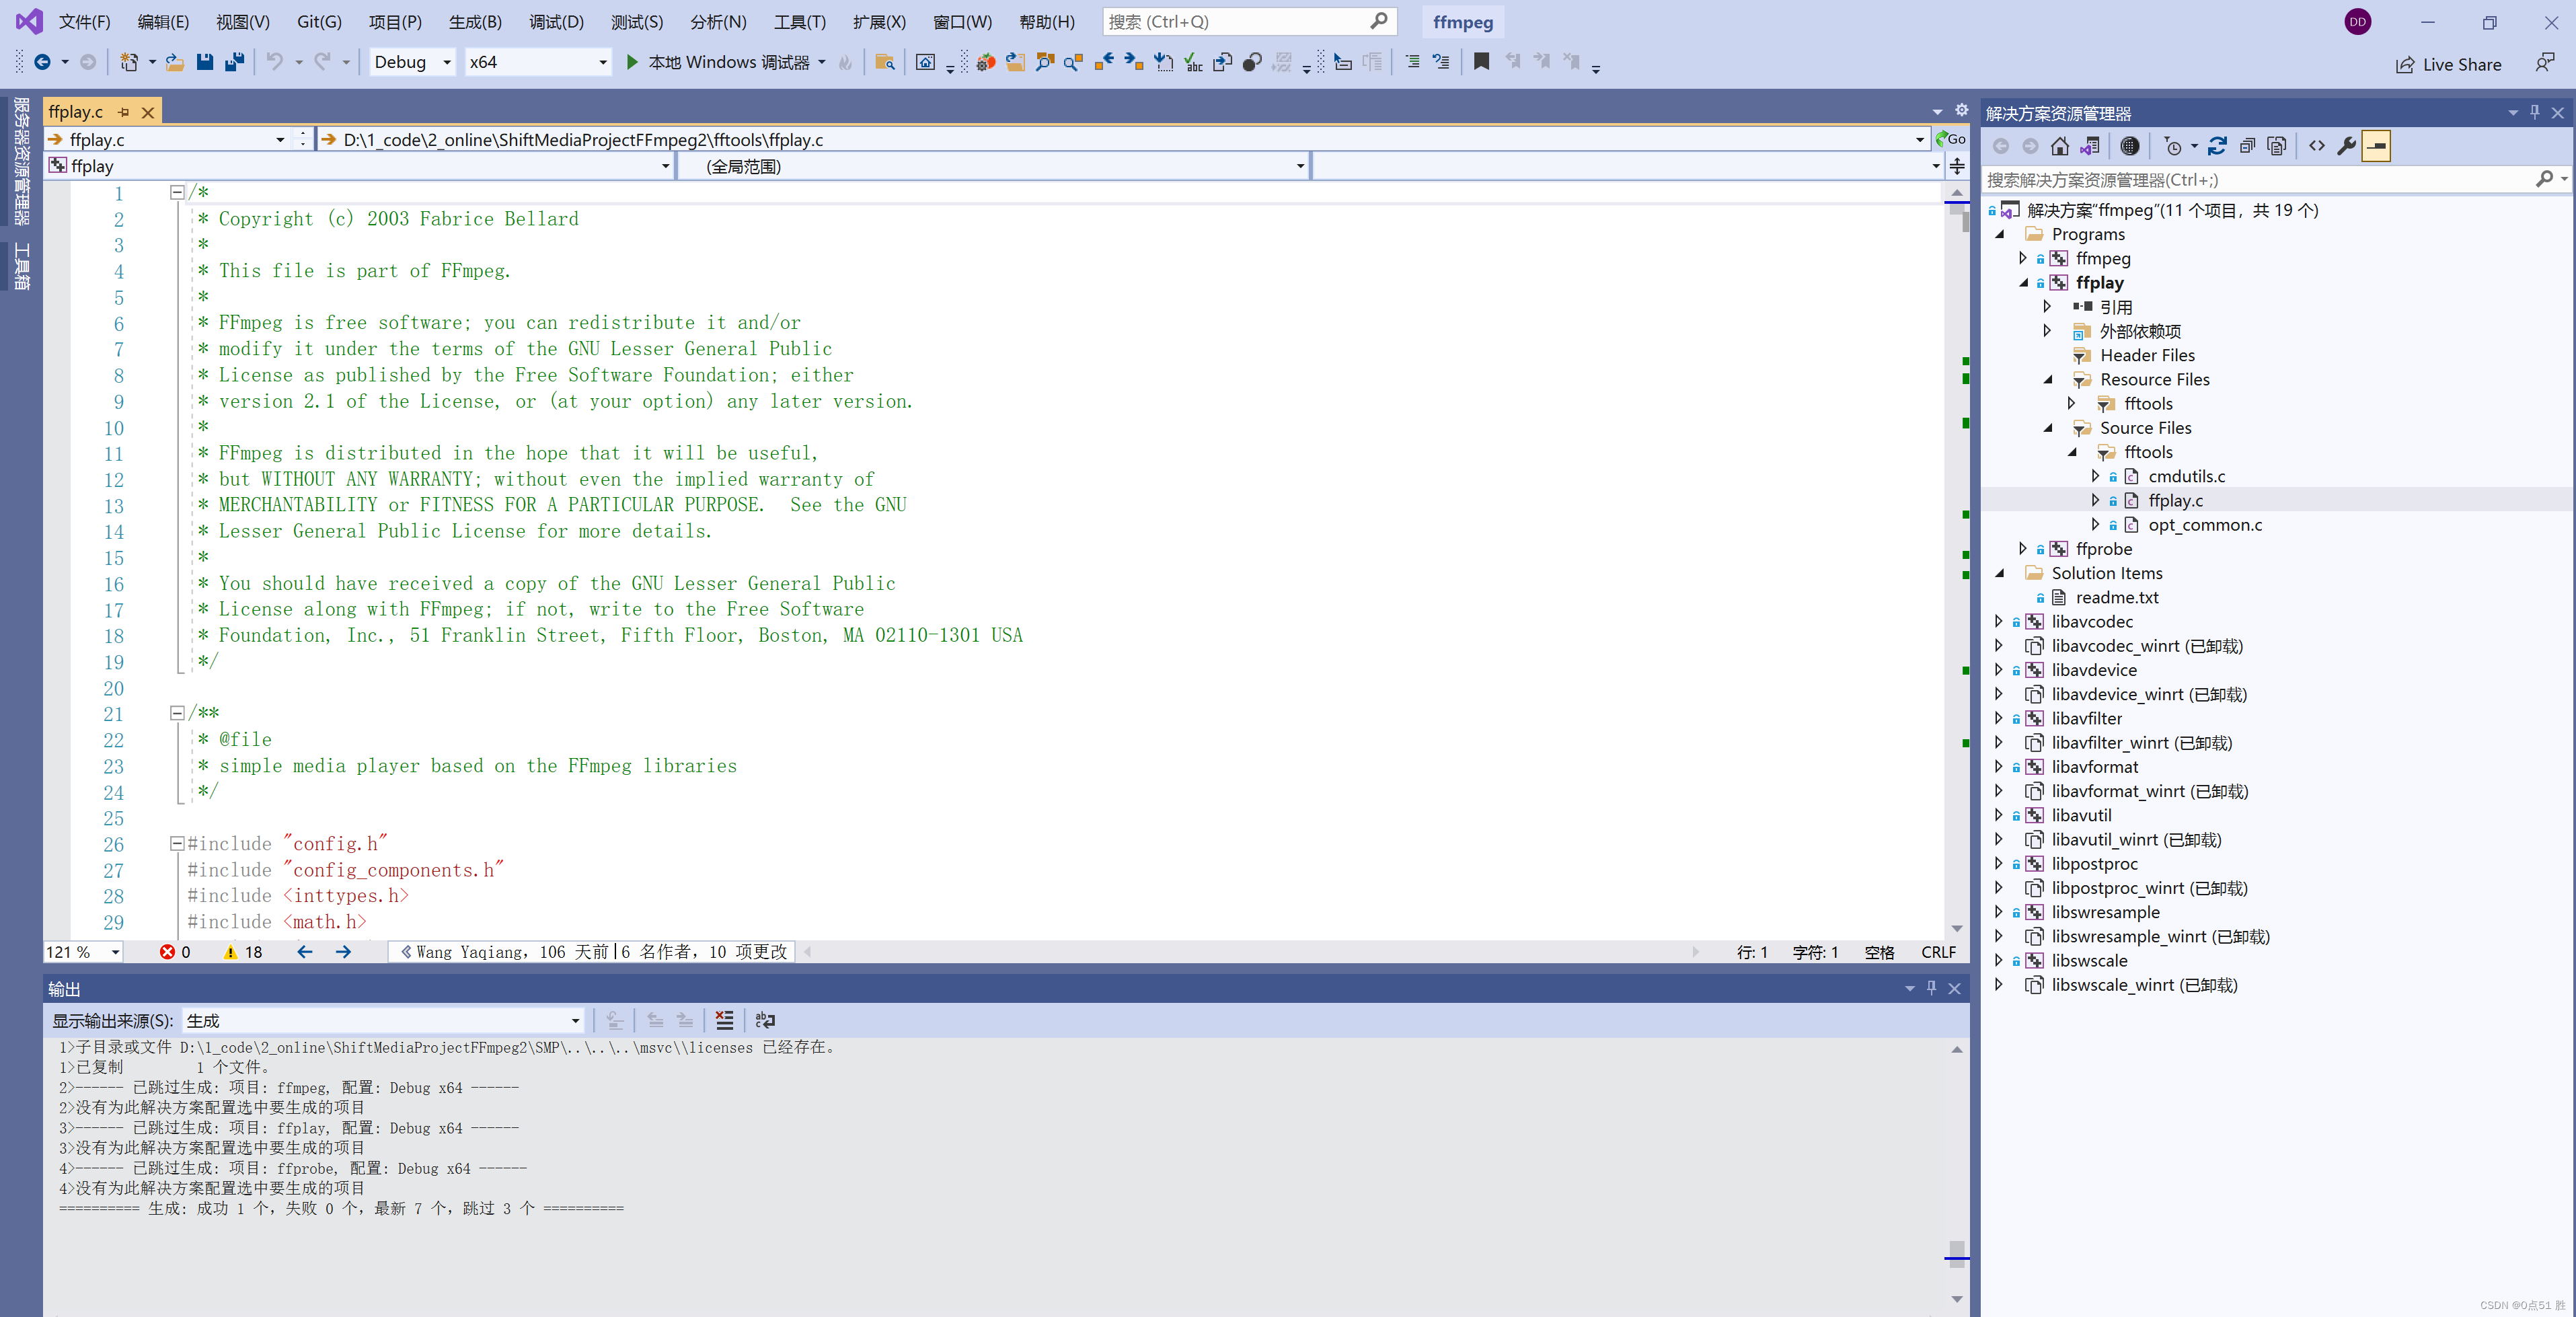Click the CRLF line ending indicator
Image resolution: width=2576 pixels, height=1317 pixels.
(x=1938, y=952)
